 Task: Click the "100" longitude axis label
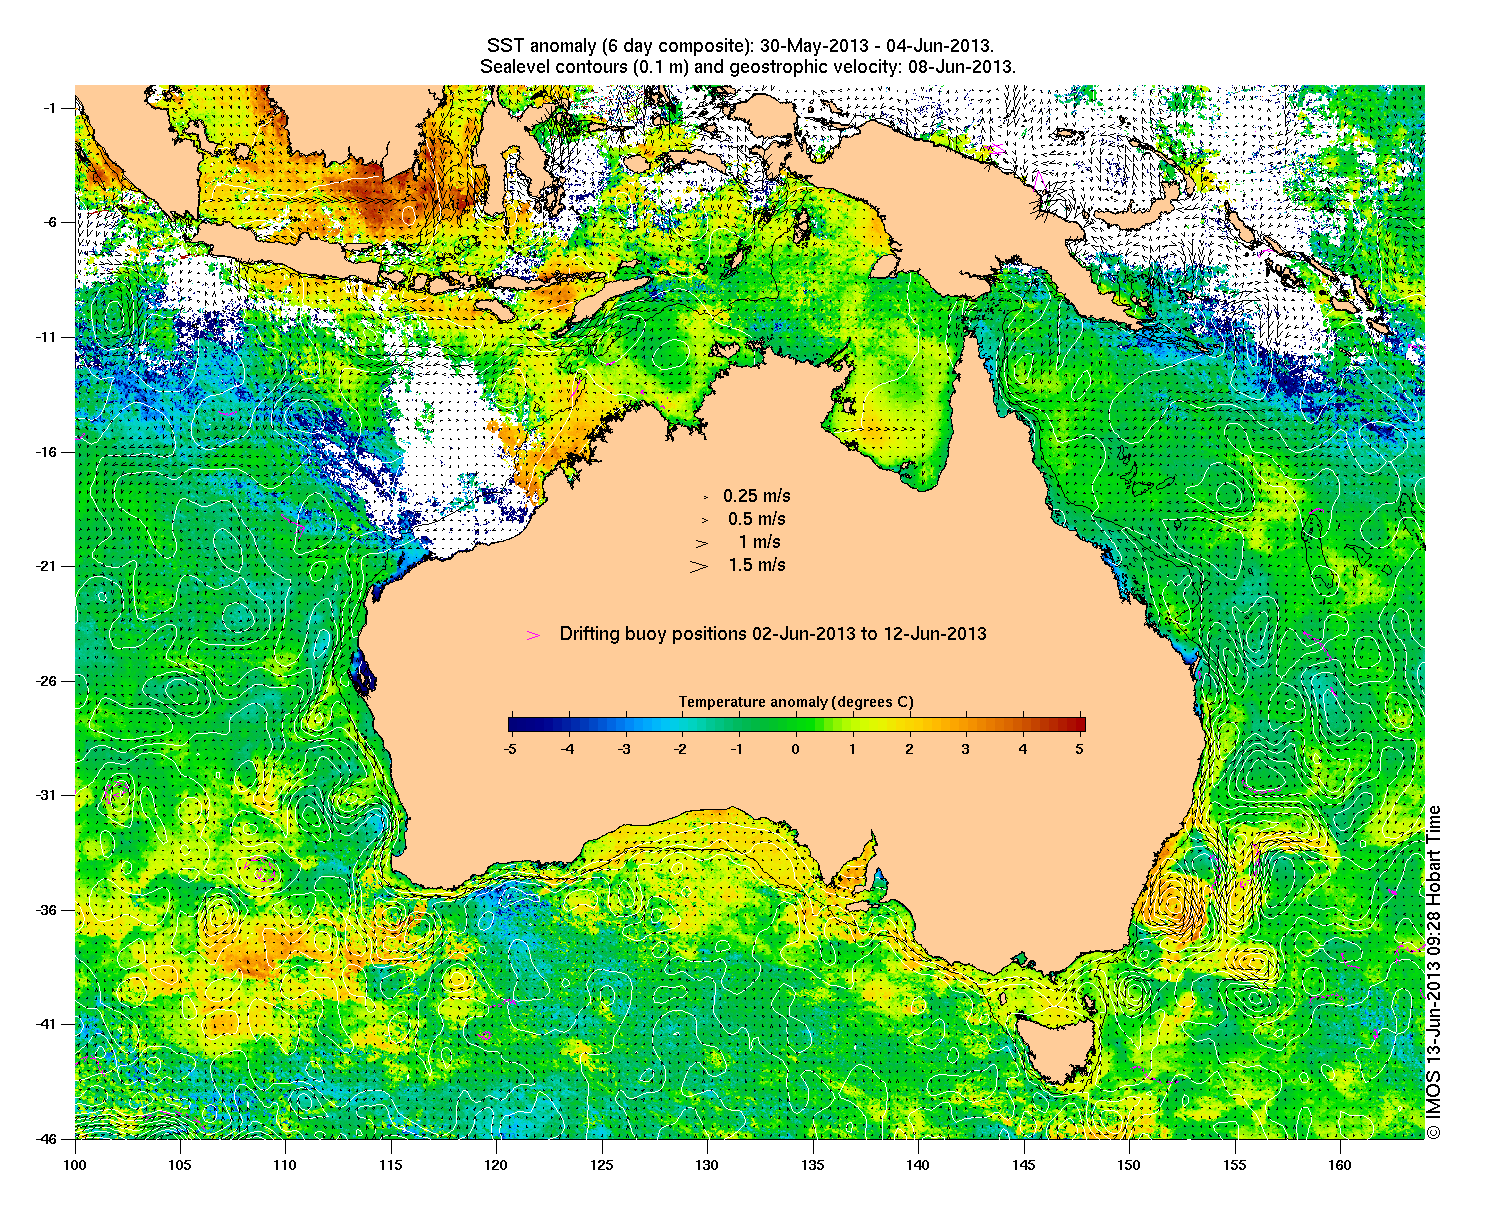(x=75, y=1165)
